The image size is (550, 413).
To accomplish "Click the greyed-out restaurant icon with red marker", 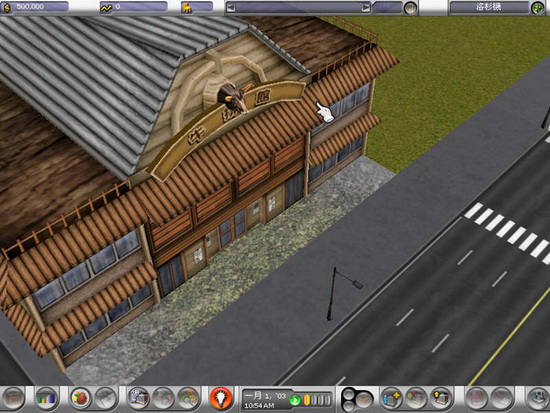I will click(x=416, y=398).
